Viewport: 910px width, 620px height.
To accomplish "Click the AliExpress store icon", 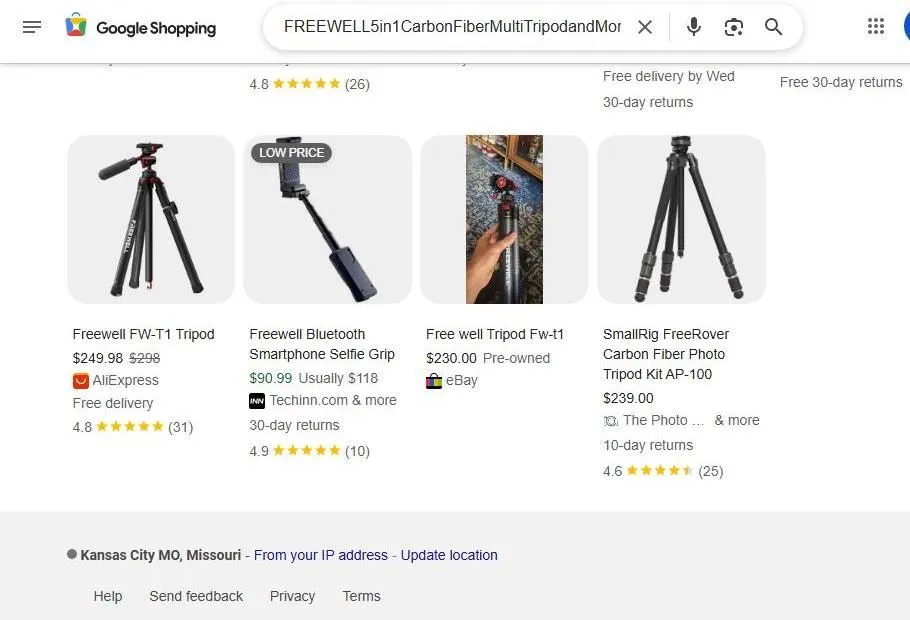I will click(80, 380).
